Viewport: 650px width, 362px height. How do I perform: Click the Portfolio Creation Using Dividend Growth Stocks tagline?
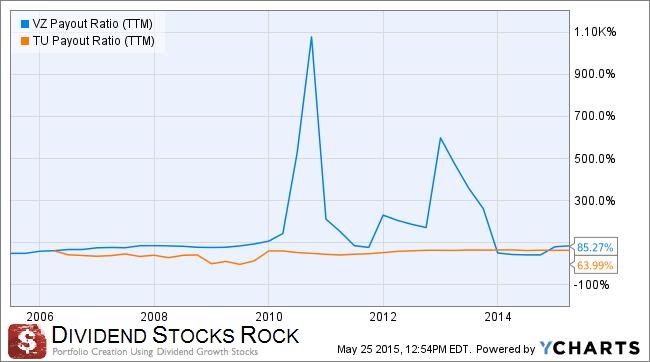pyautogui.click(x=155, y=352)
